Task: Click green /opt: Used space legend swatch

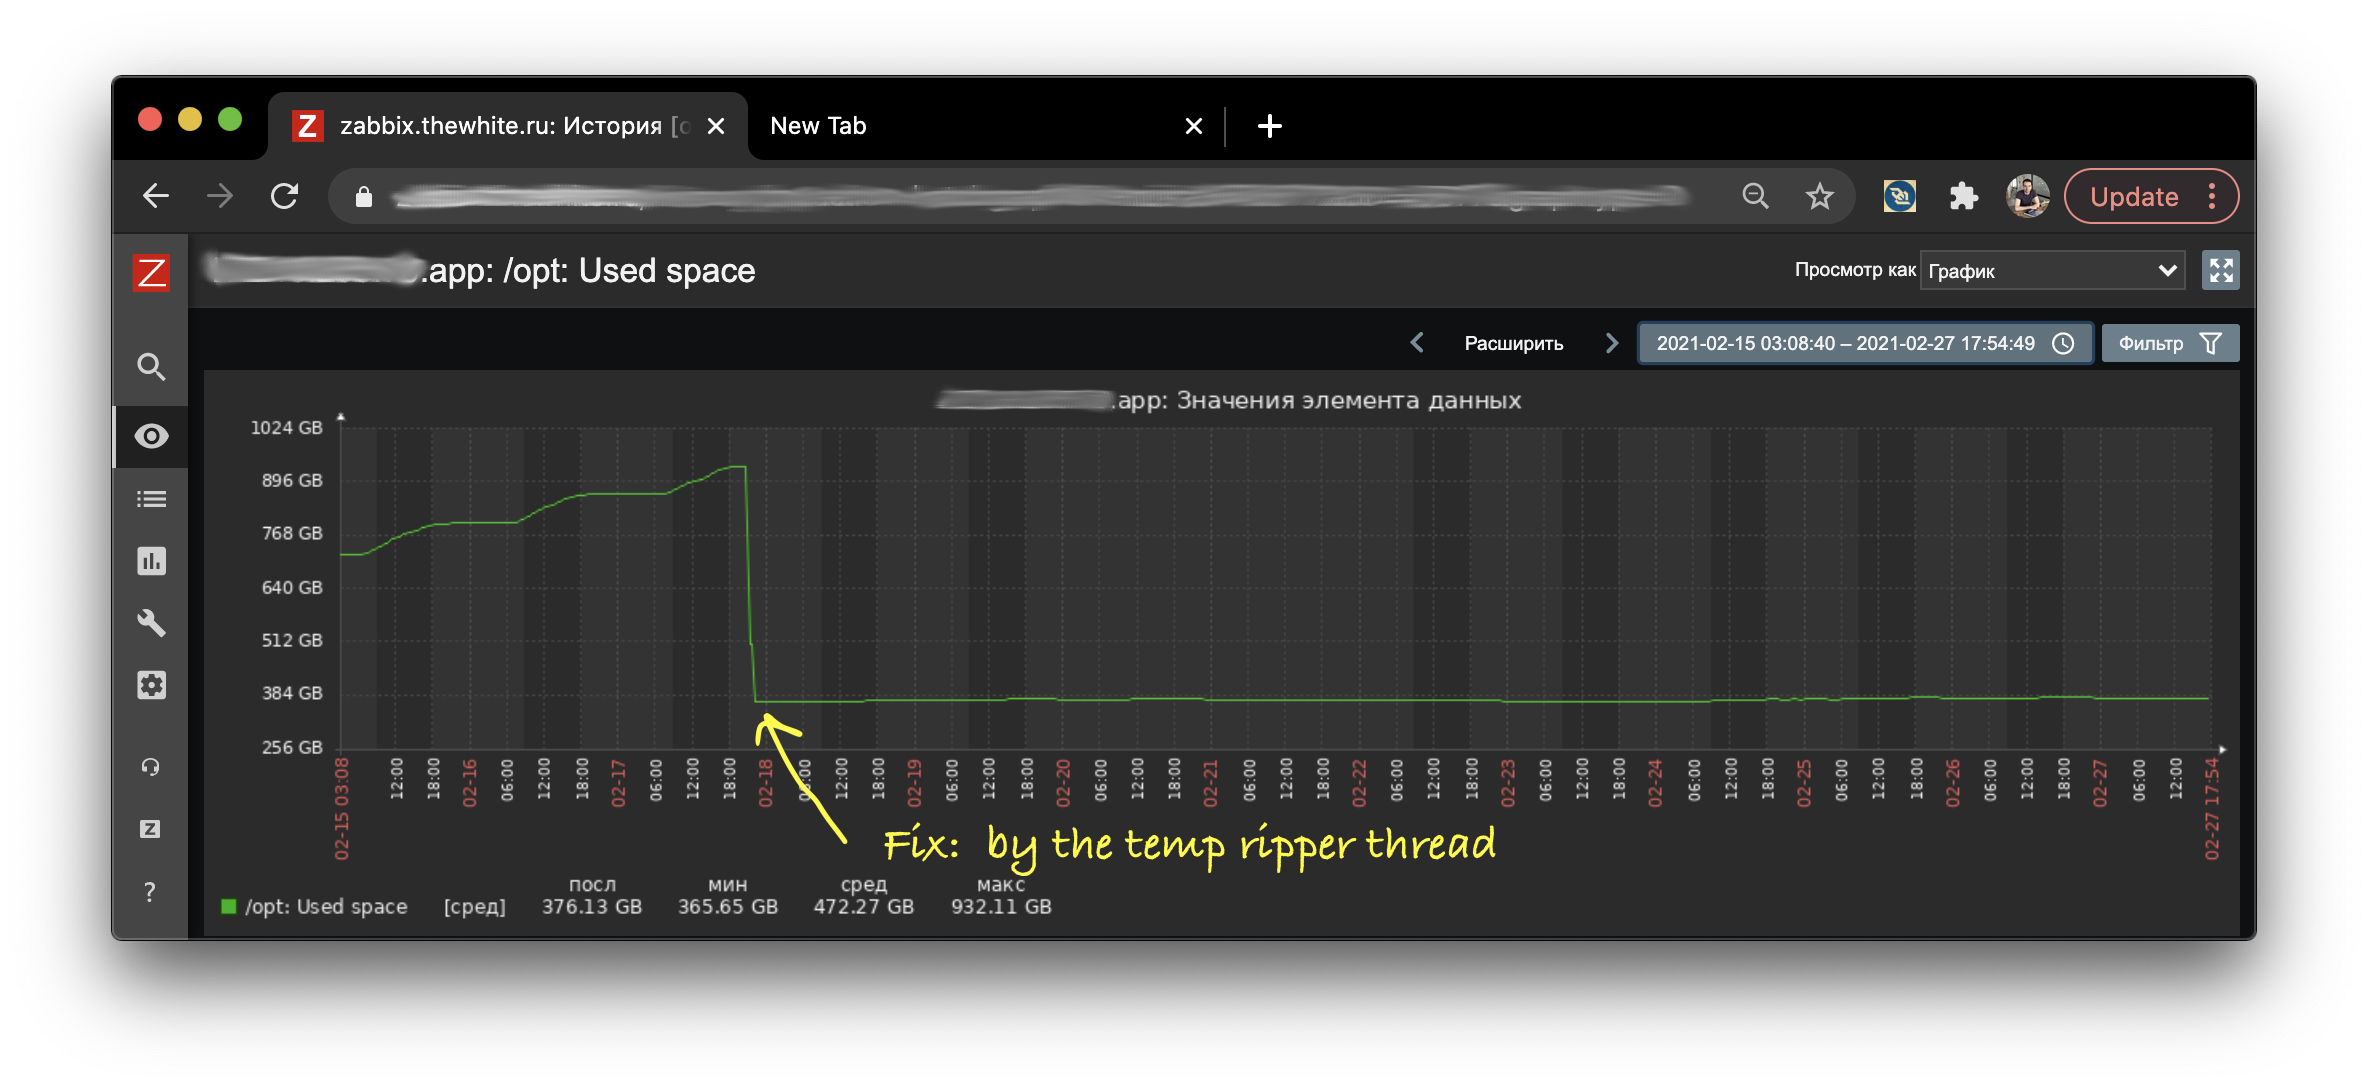Action: pos(228,906)
